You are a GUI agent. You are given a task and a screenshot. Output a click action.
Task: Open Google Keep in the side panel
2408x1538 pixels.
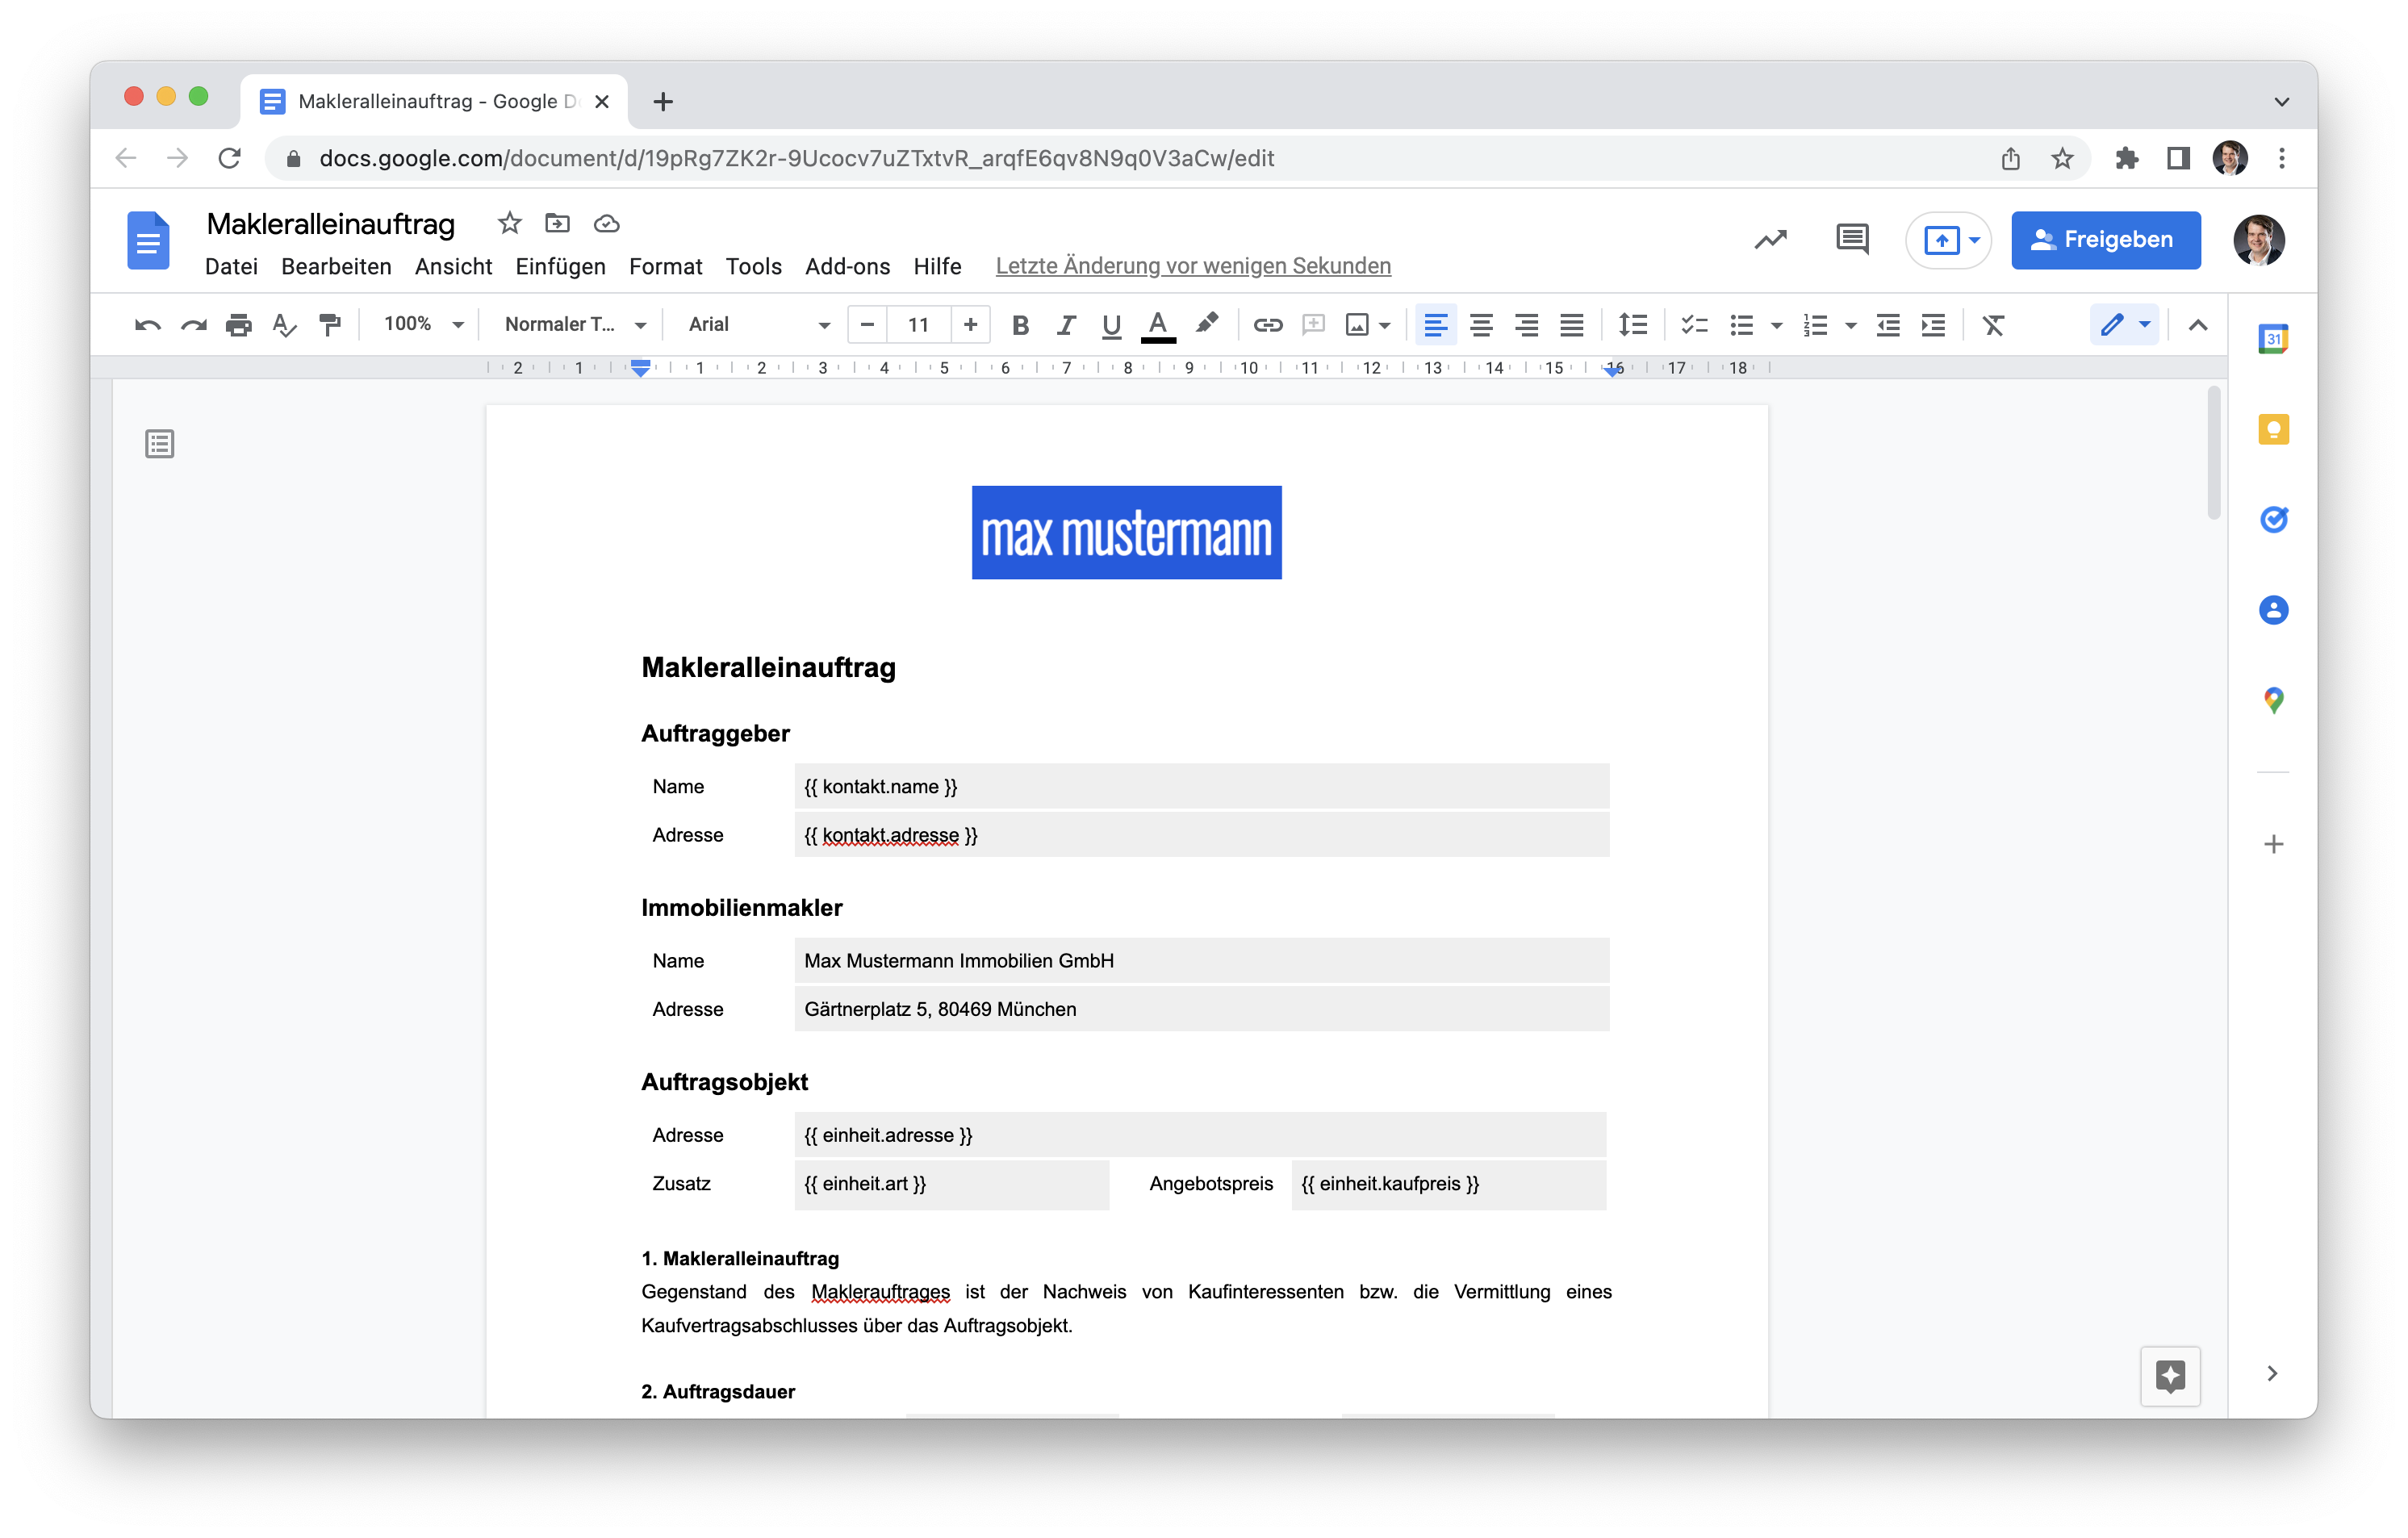2273,430
